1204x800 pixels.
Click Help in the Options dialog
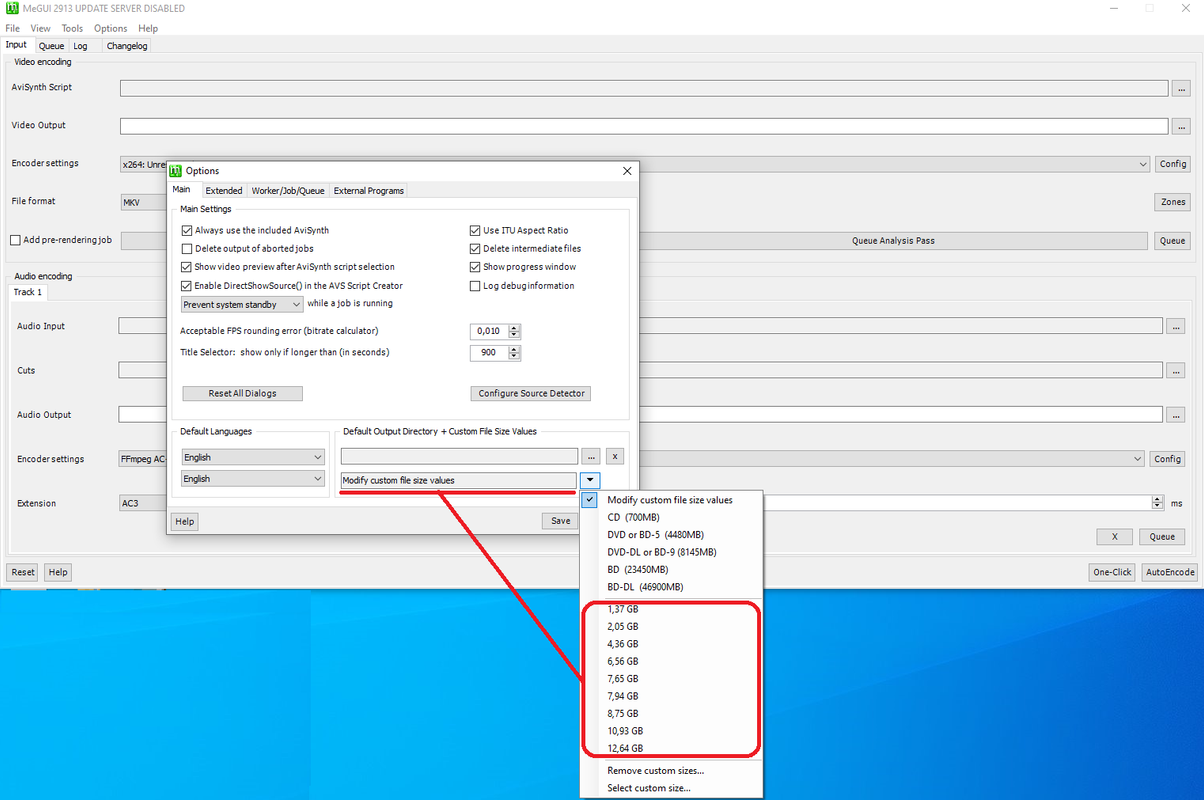tap(185, 521)
